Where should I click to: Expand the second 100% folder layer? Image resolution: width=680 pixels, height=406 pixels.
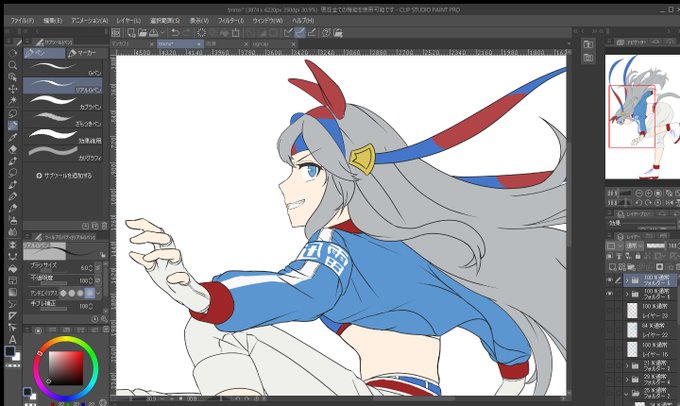pos(627,295)
